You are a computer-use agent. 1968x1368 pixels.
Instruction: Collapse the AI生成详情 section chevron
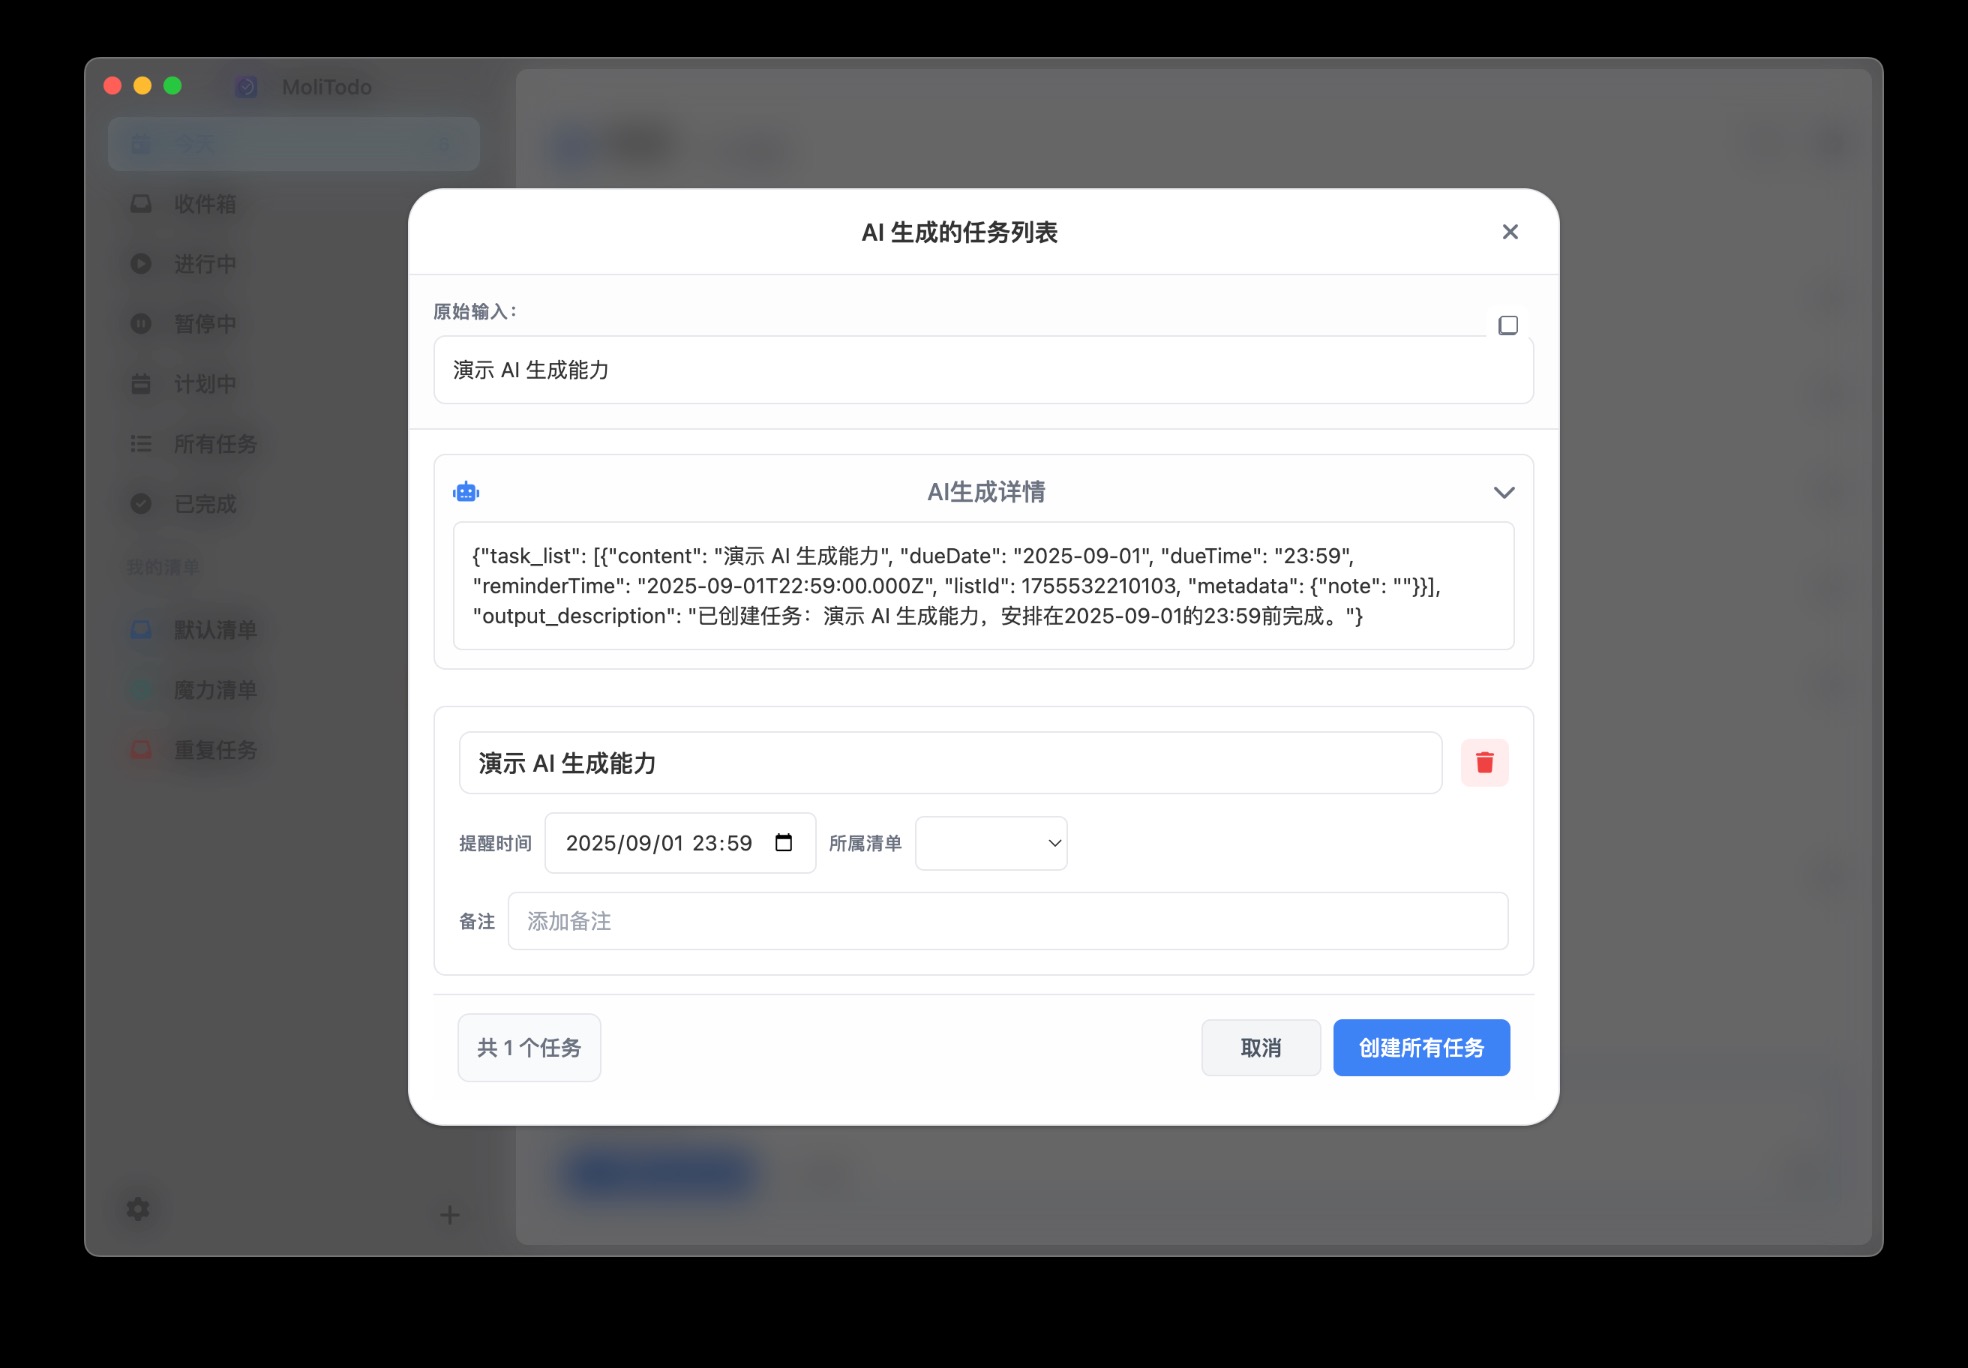[1503, 492]
